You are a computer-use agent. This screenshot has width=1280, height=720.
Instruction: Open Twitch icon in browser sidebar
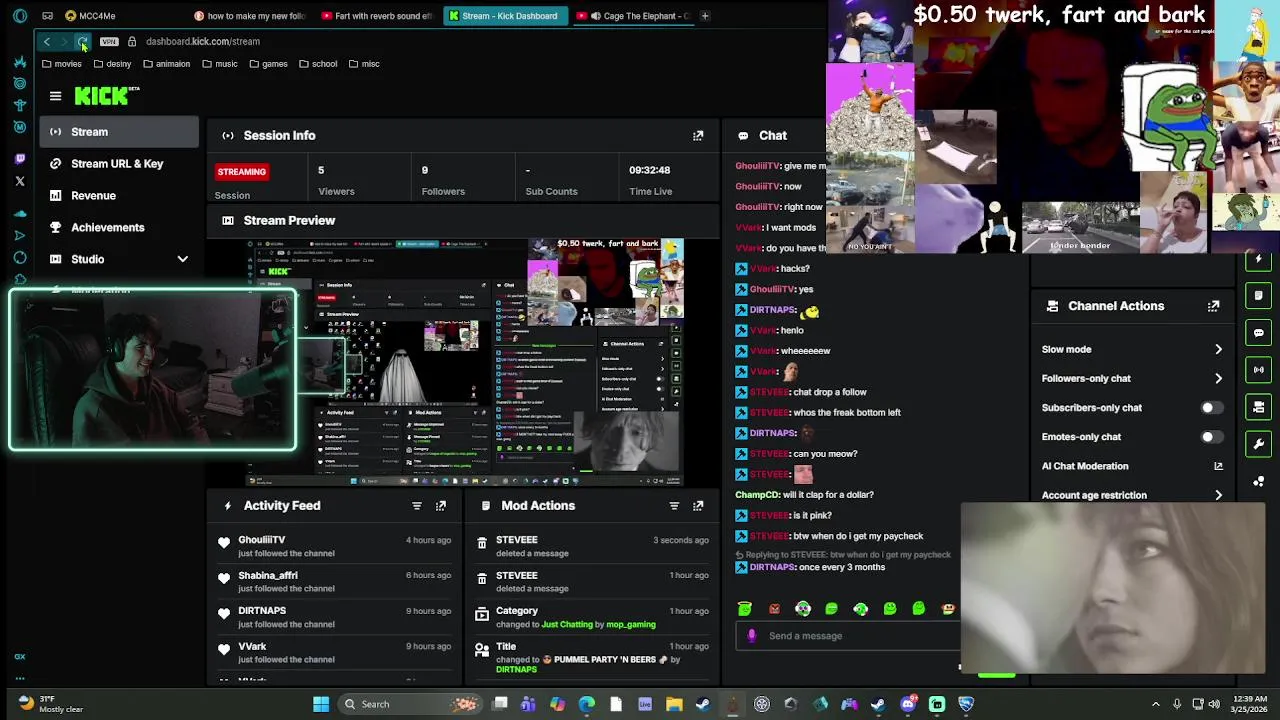20,159
